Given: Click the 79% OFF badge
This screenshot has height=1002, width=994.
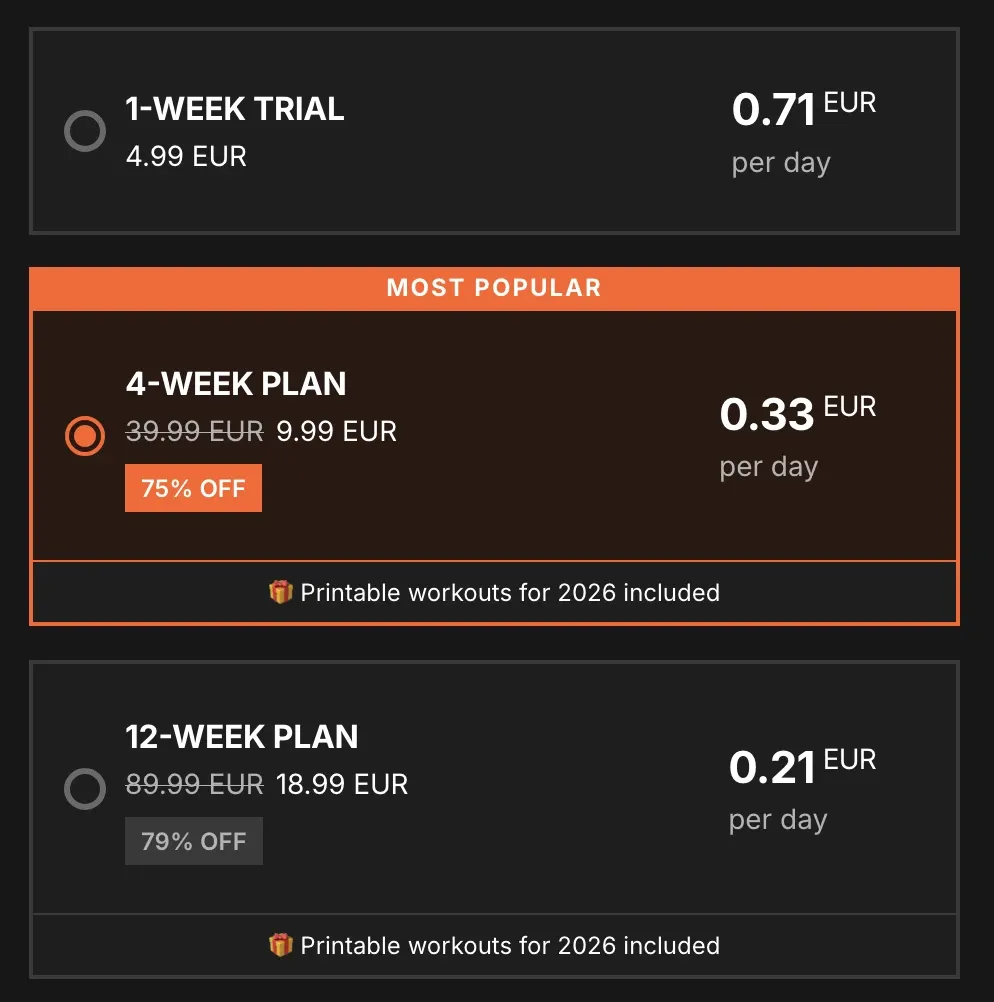Looking at the screenshot, I should click(193, 841).
